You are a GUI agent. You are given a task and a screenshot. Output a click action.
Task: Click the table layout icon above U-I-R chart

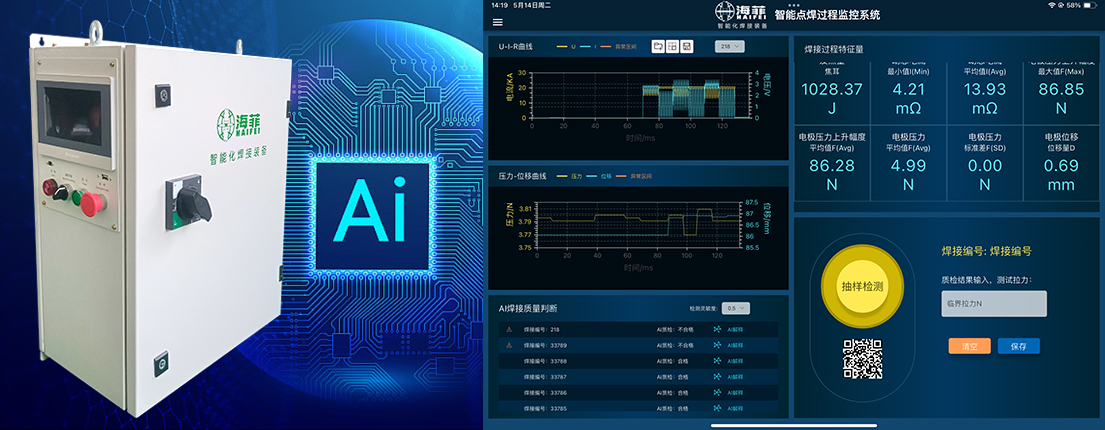click(673, 46)
